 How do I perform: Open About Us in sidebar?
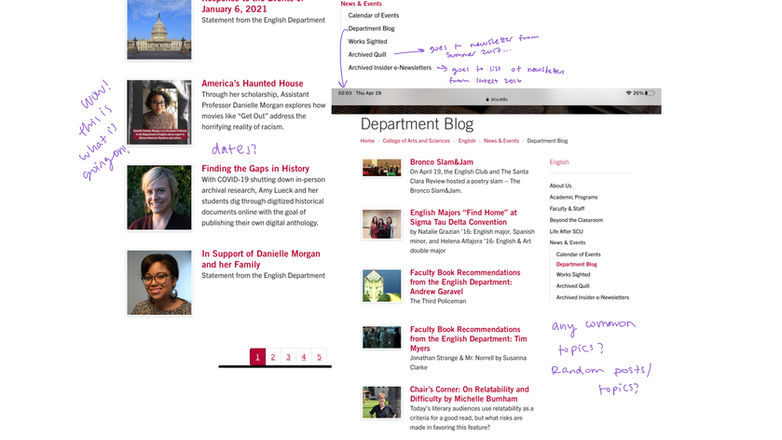coord(561,186)
